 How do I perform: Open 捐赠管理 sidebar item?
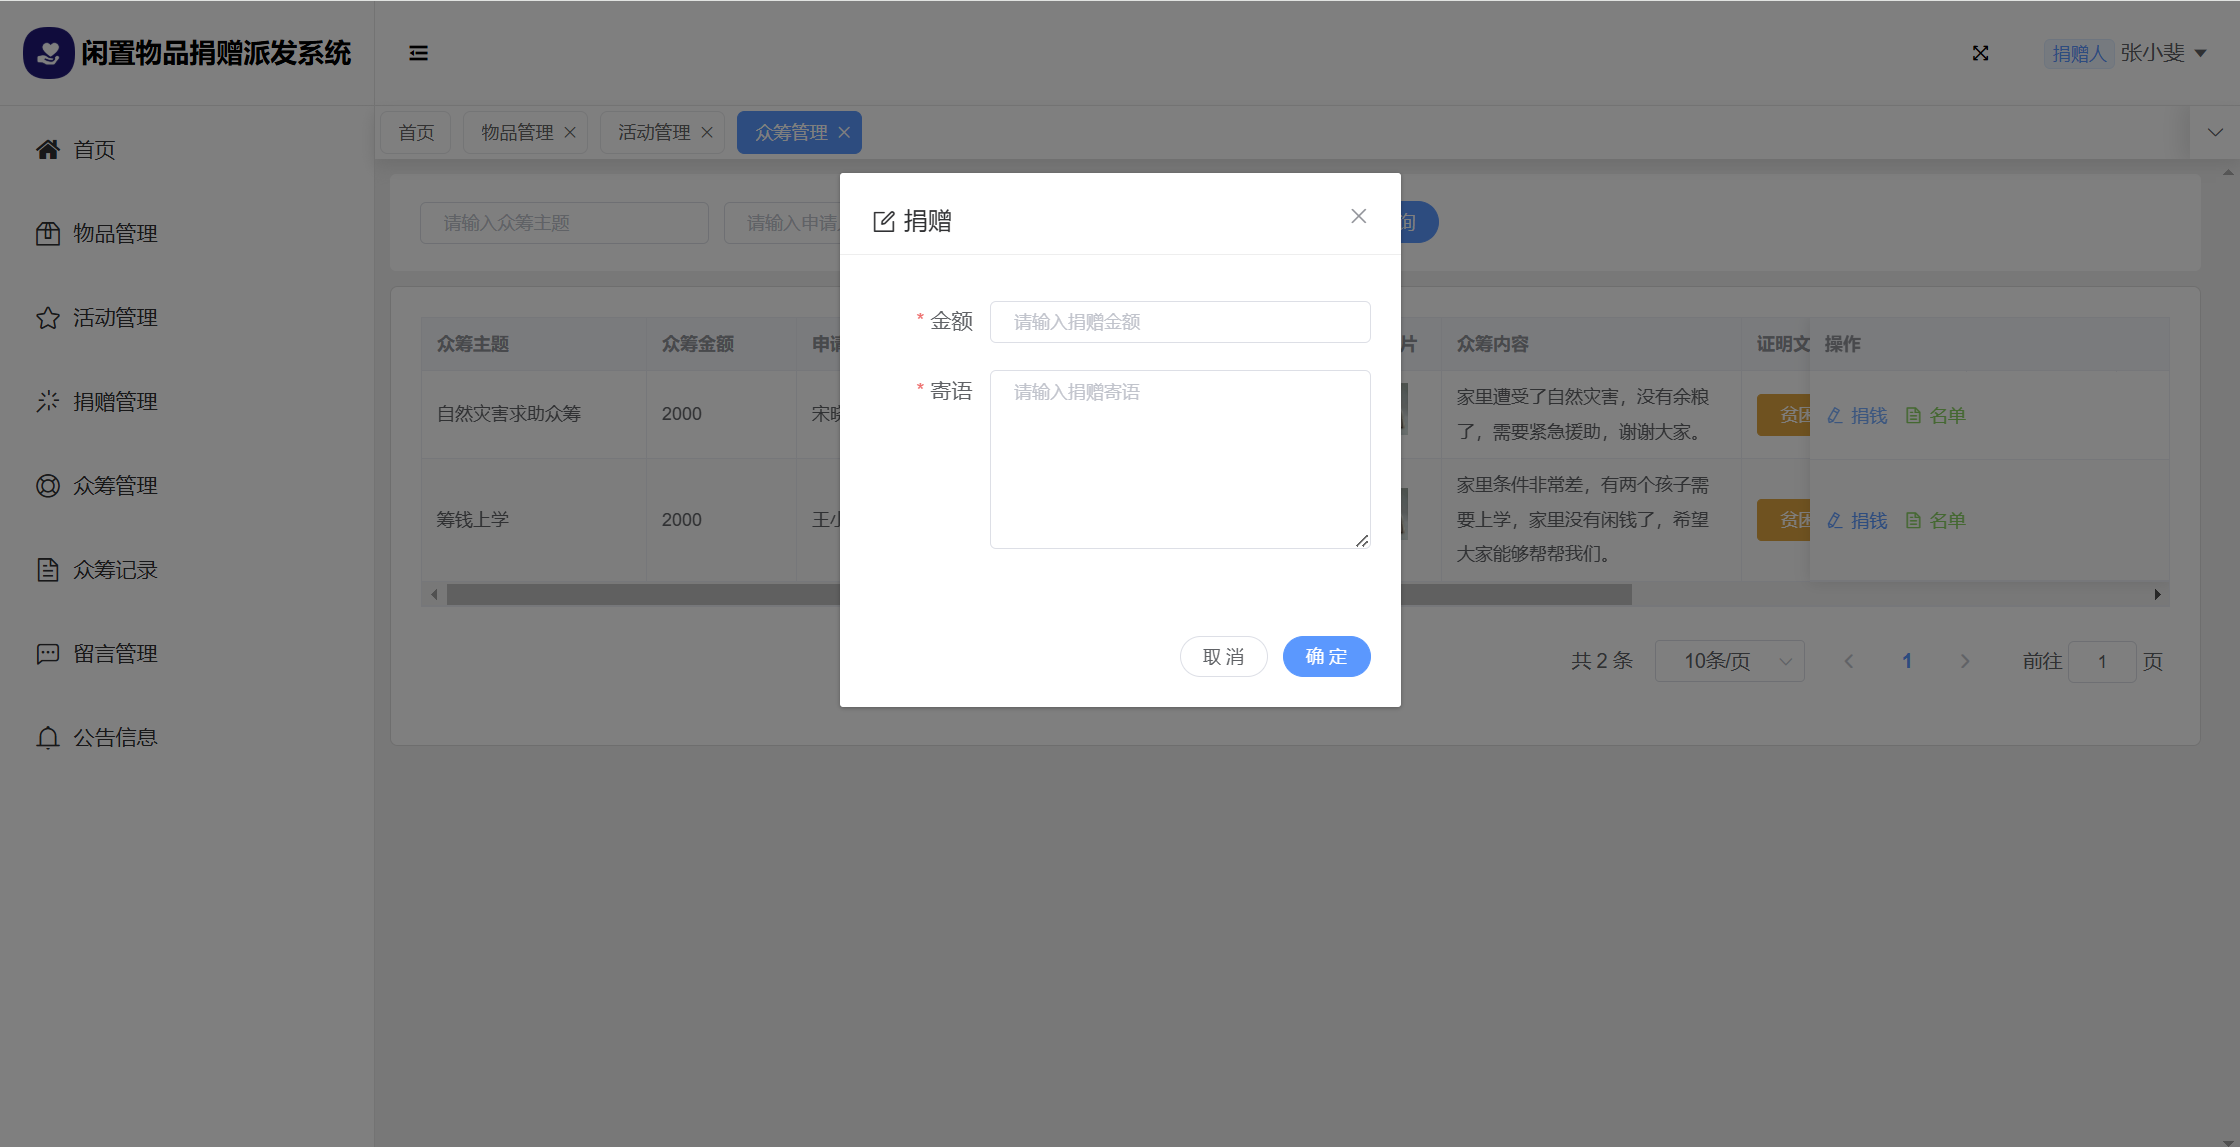tap(115, 402)
